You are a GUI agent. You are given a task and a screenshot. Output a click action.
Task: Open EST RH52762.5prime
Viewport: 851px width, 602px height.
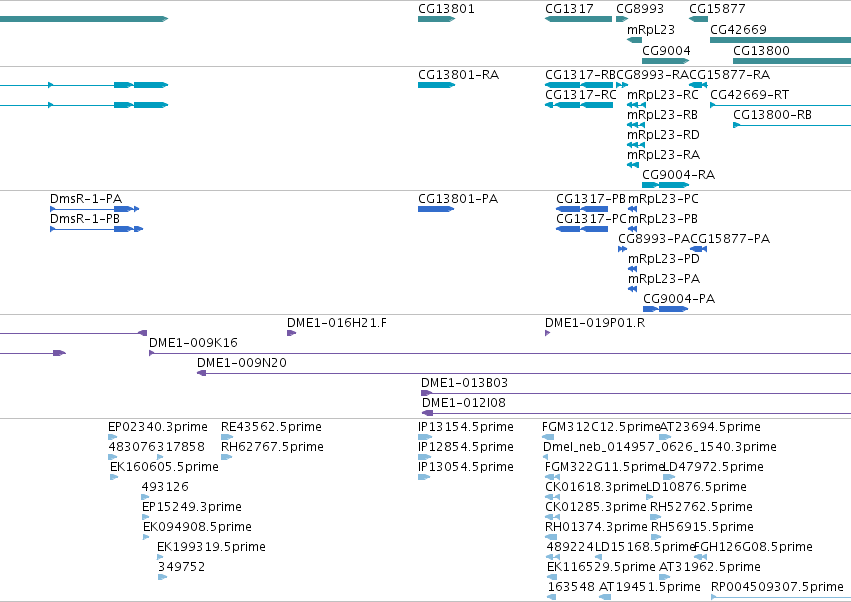coord(701,508)
